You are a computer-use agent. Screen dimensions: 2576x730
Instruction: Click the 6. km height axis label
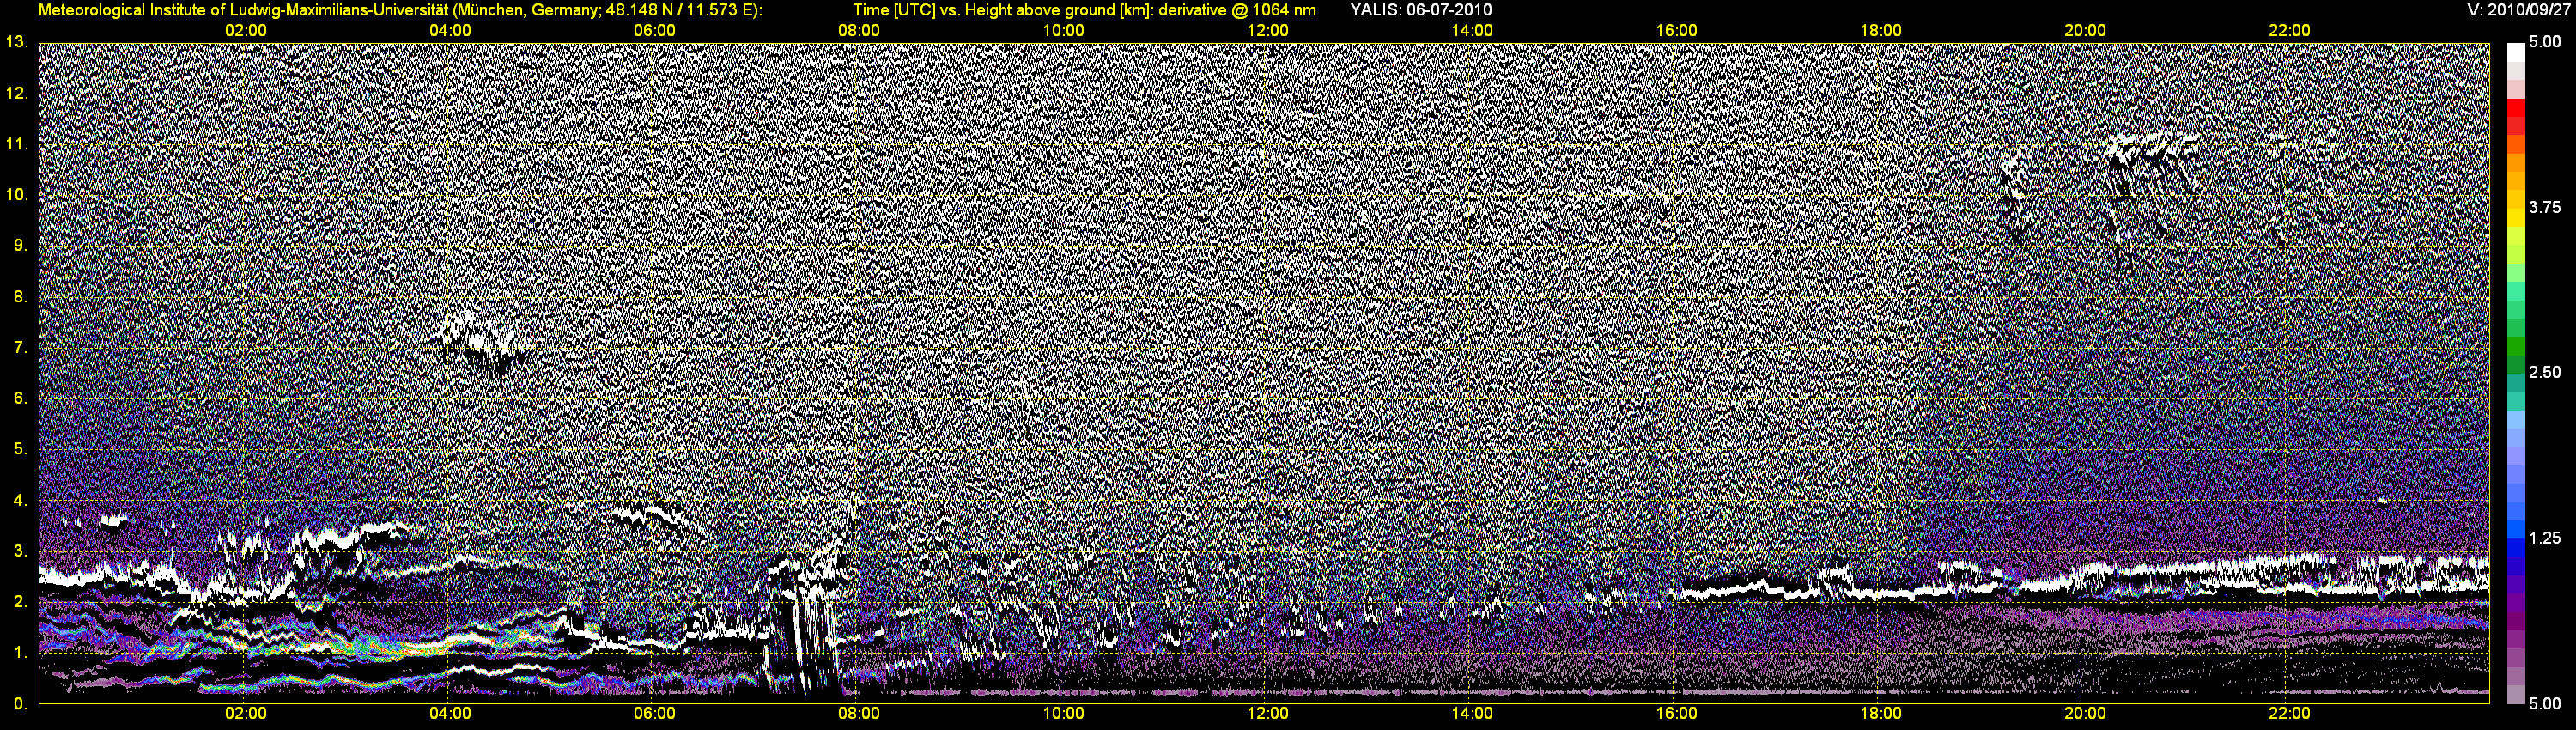point(21,398)
